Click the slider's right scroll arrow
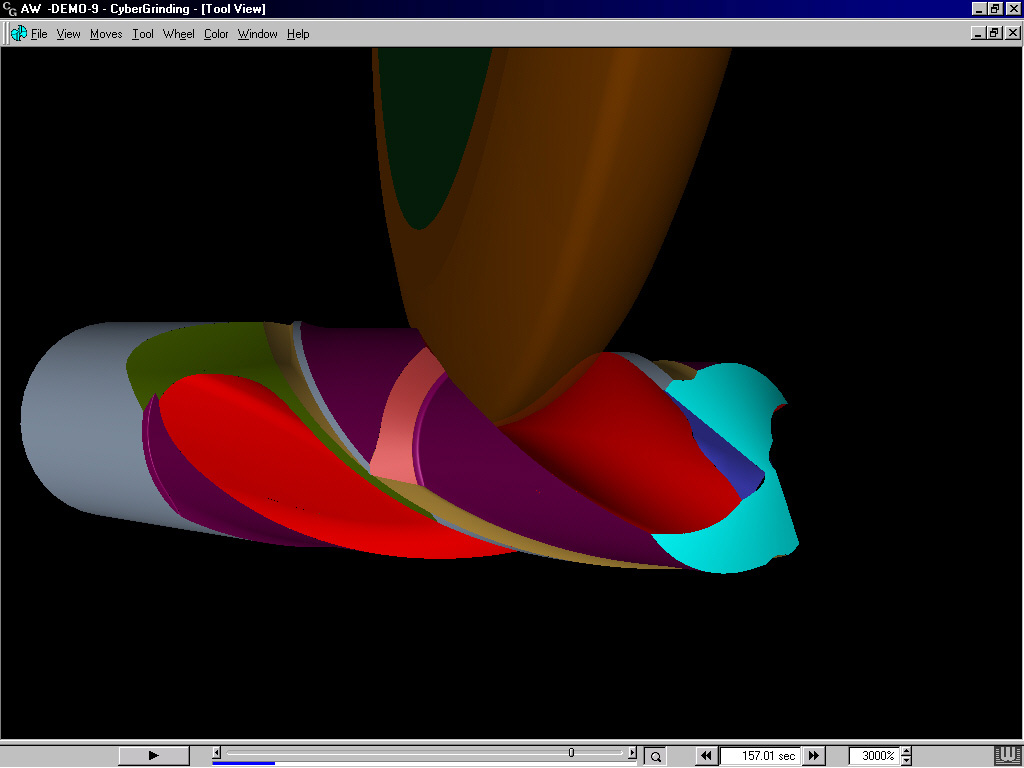The height and width of the screenshot is (768, 1024). [631, 753]
